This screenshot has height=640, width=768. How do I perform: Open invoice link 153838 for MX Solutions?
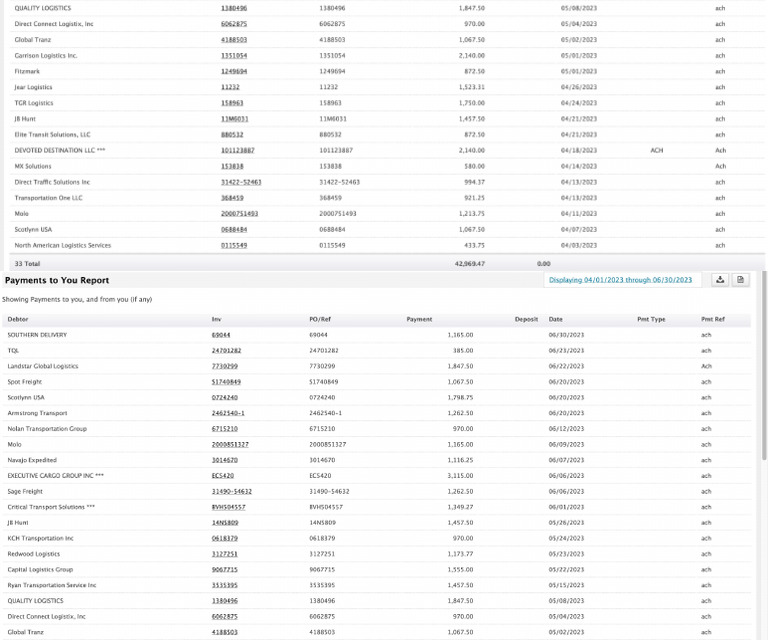[x=232, y=166]
